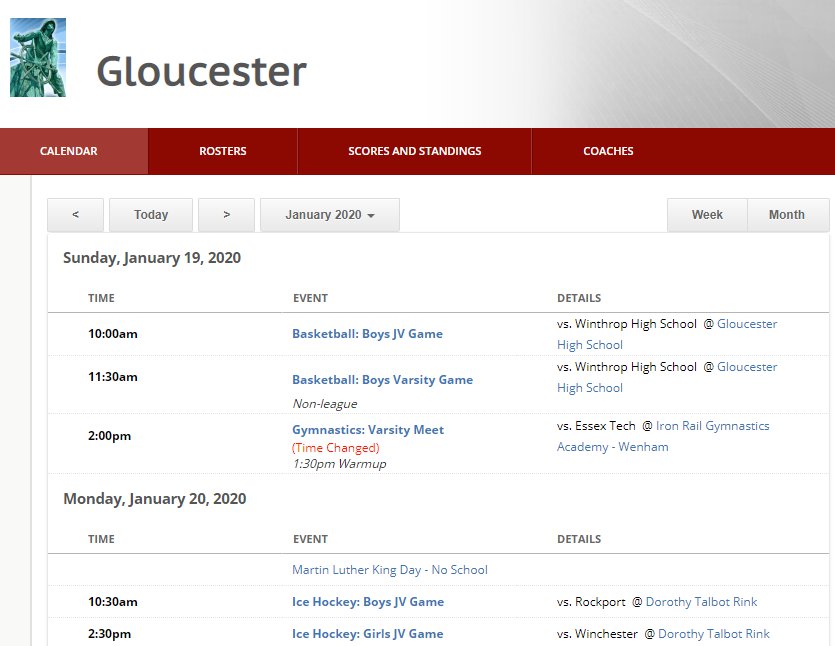Open the ROSTERS tab
The width and height of the screenshot is (835, 646).
[x=222, y=151]
